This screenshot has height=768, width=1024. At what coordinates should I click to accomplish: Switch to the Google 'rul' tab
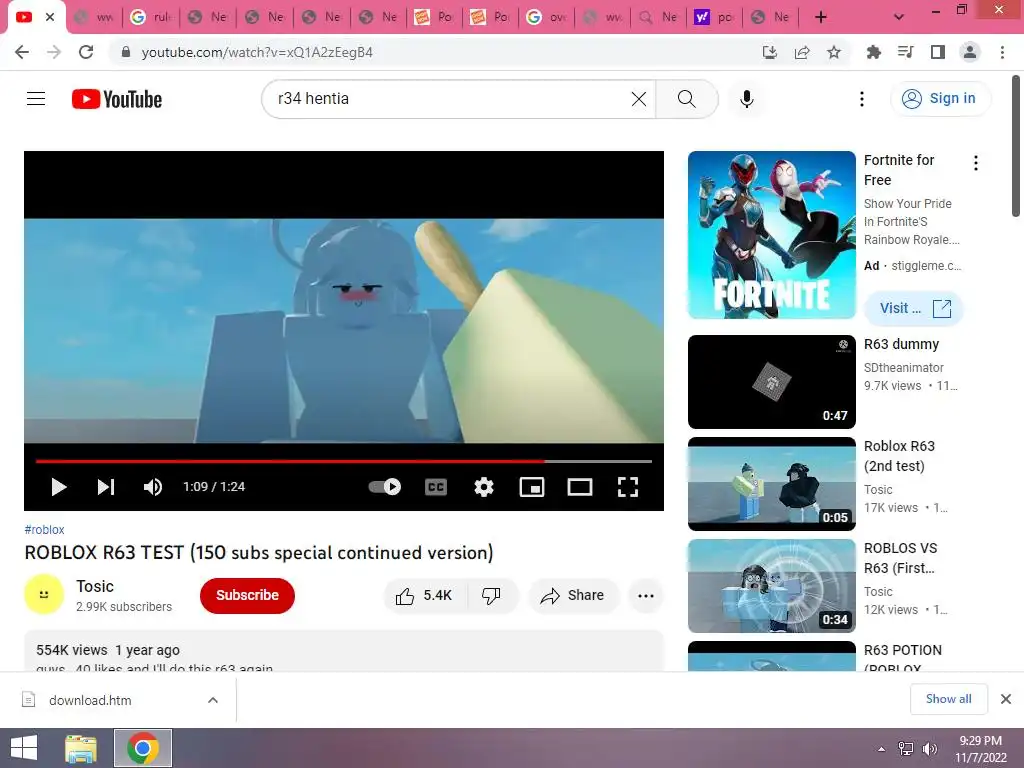point(151,17)
